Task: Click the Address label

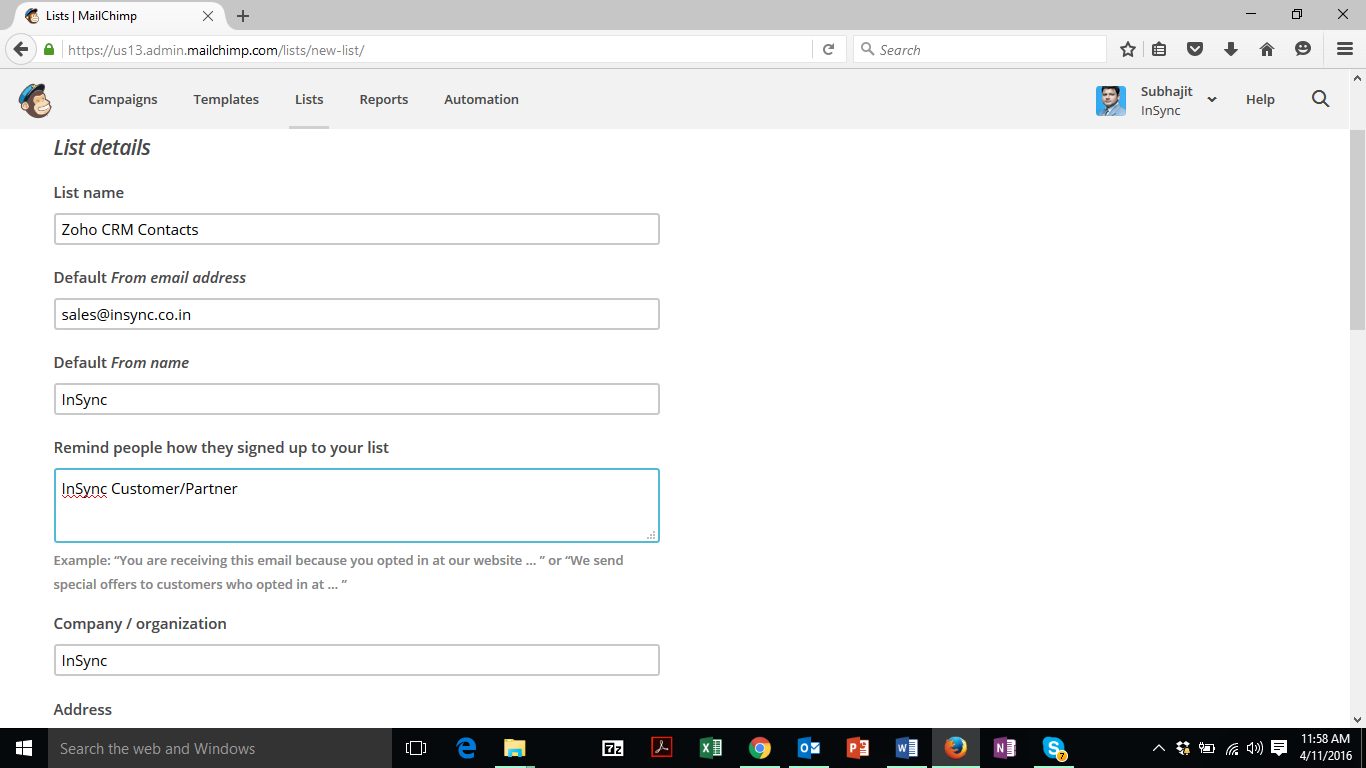Action: (83, 709)
